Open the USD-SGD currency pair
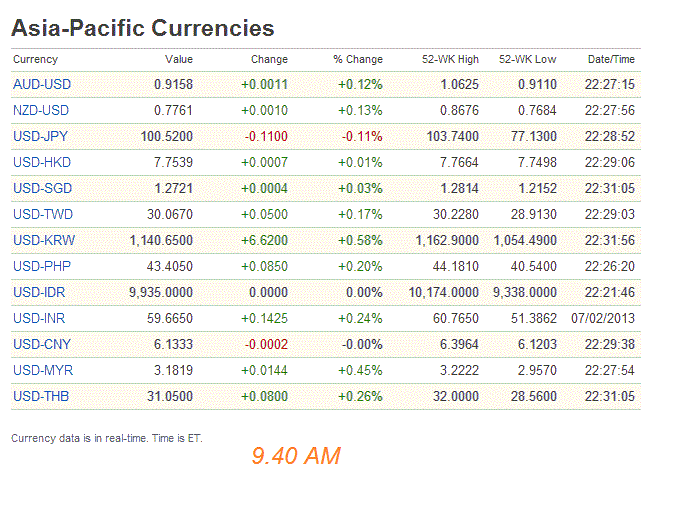The height and width of the screenshot is (509, 697). [42, 188]
